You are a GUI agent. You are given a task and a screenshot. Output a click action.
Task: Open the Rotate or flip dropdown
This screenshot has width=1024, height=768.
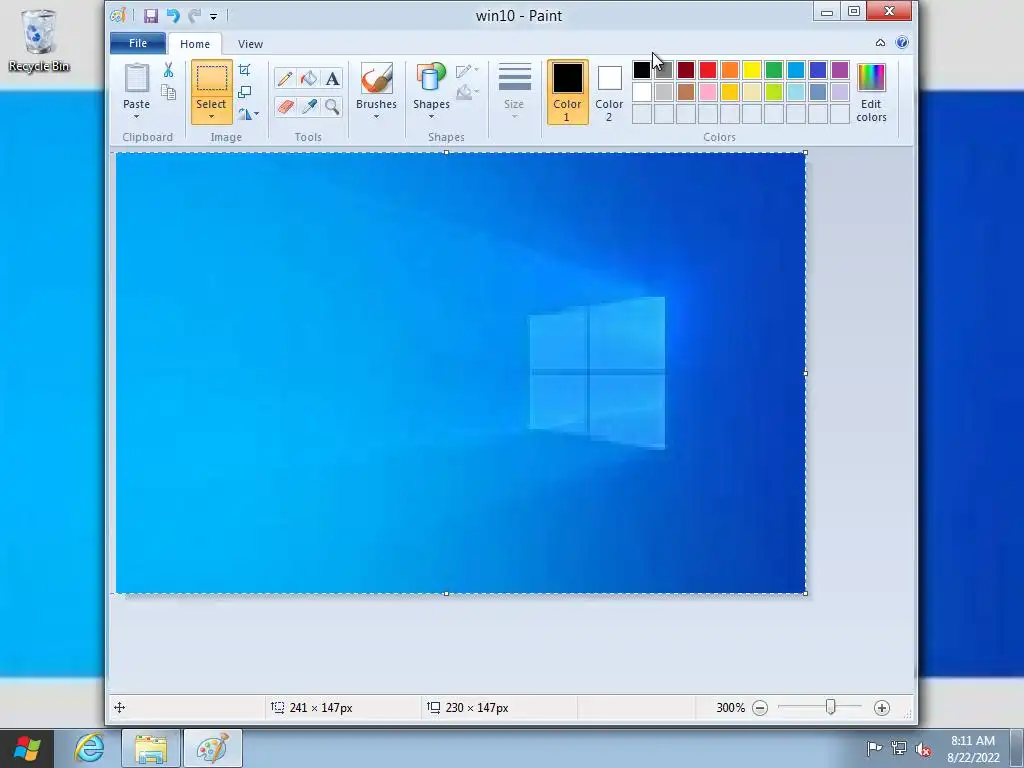[248, 114]
